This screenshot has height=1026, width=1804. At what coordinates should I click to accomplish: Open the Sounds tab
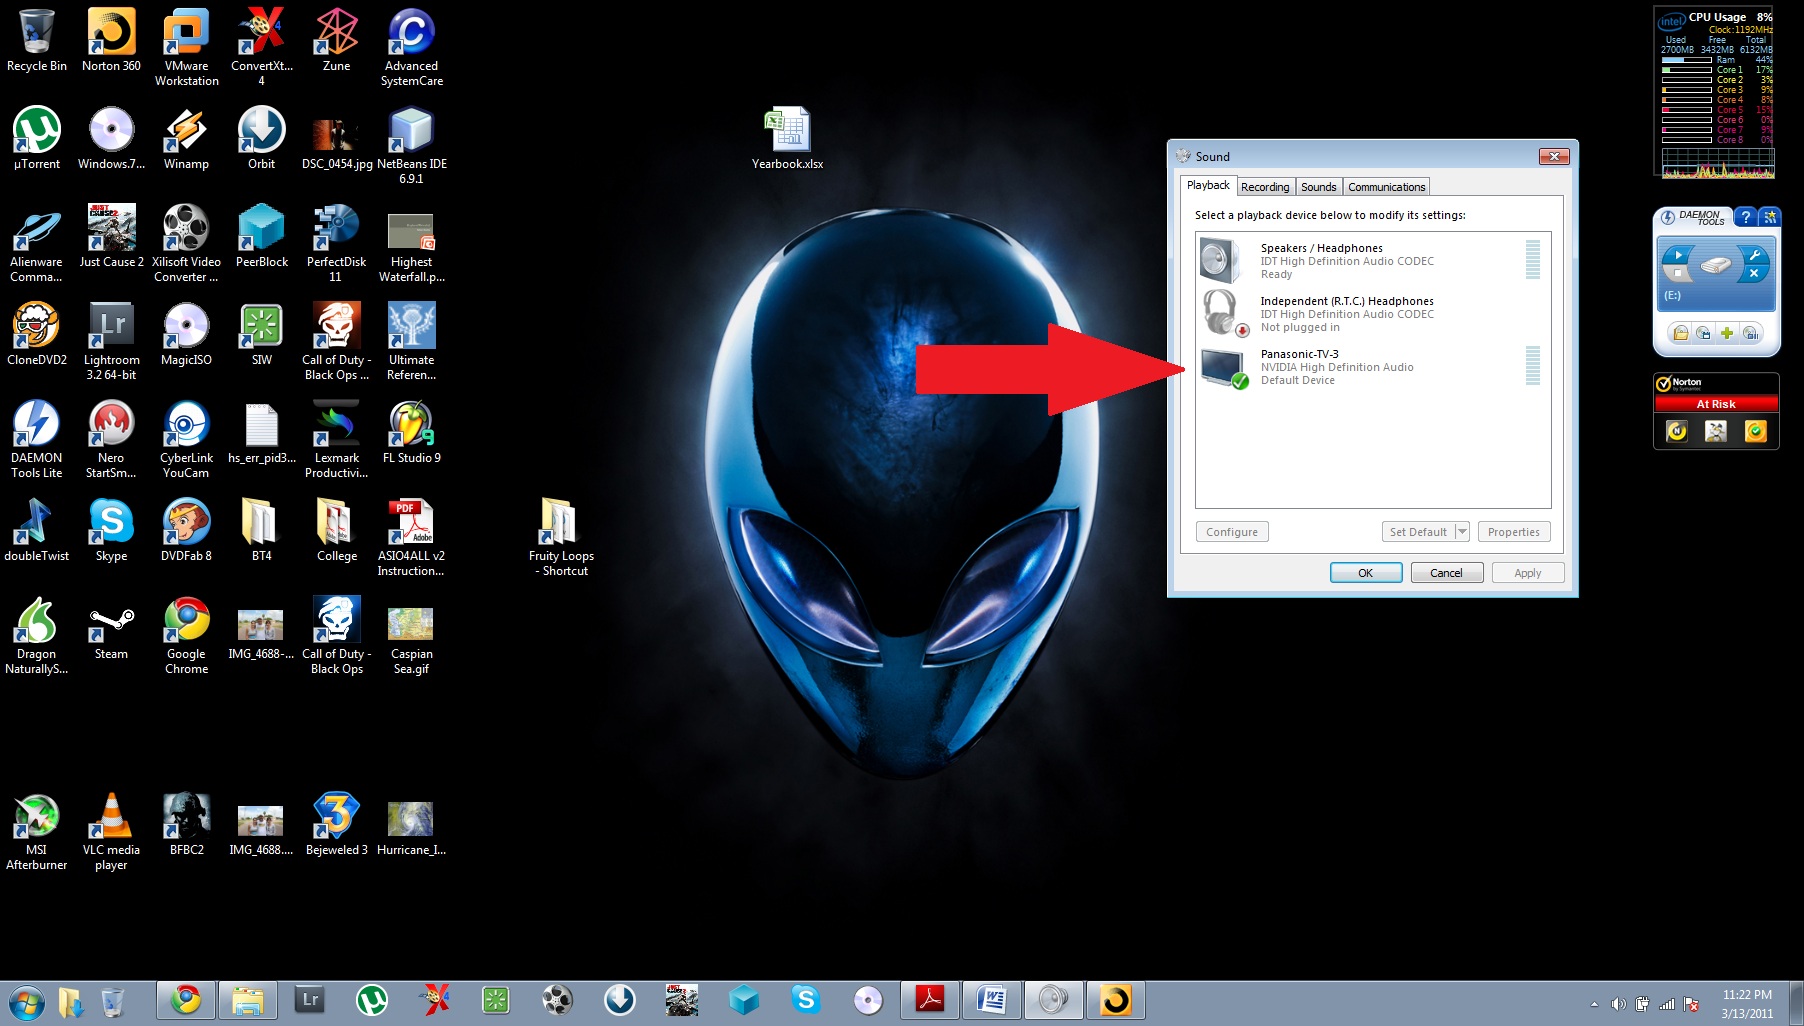(x=1318, y=187)
